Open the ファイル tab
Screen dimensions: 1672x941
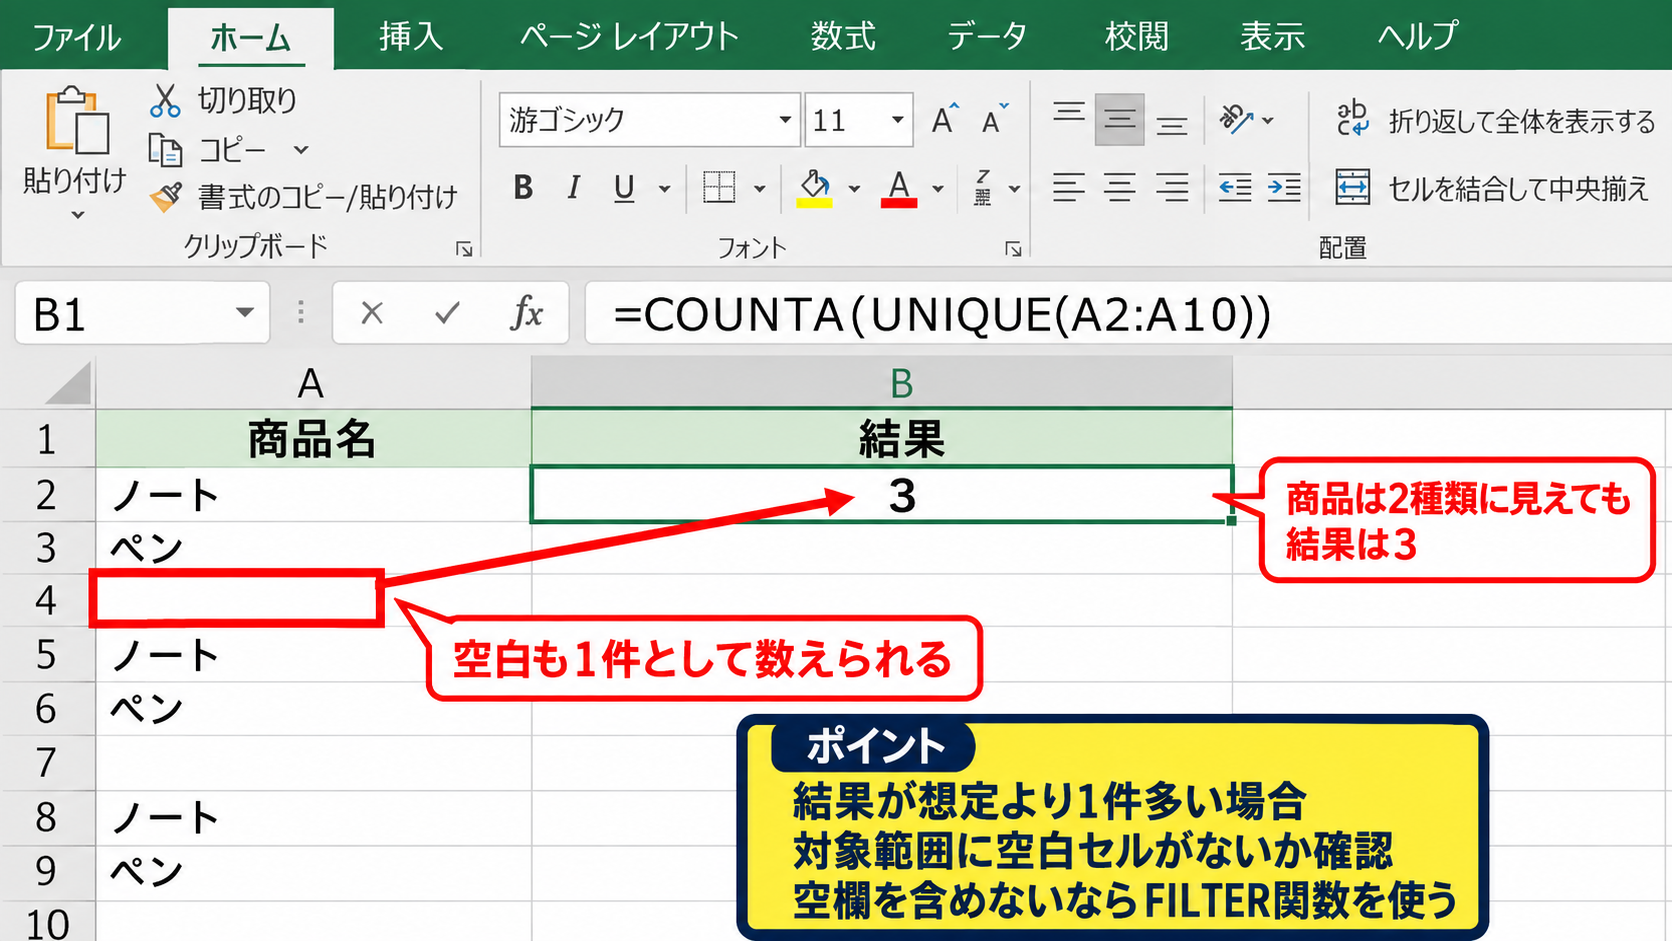pyautogui.click(x=77, y=37)
